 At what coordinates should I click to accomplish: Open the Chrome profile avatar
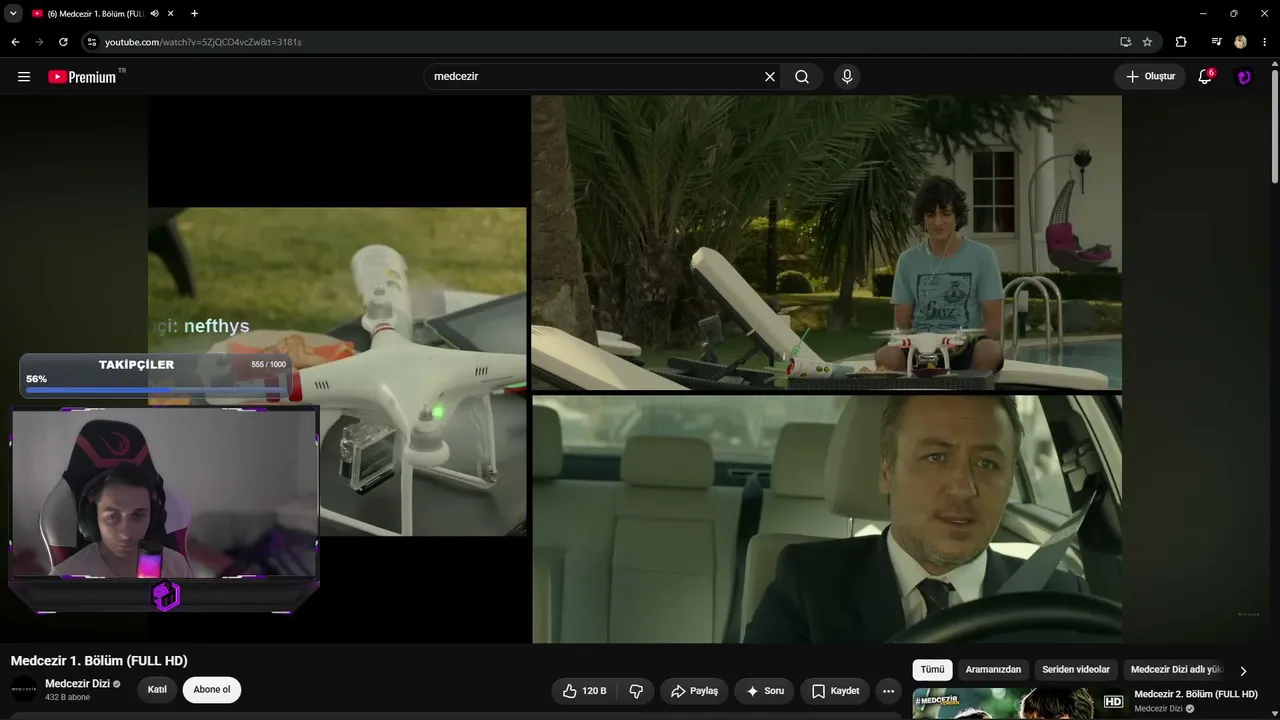[x=1241, y=42]
